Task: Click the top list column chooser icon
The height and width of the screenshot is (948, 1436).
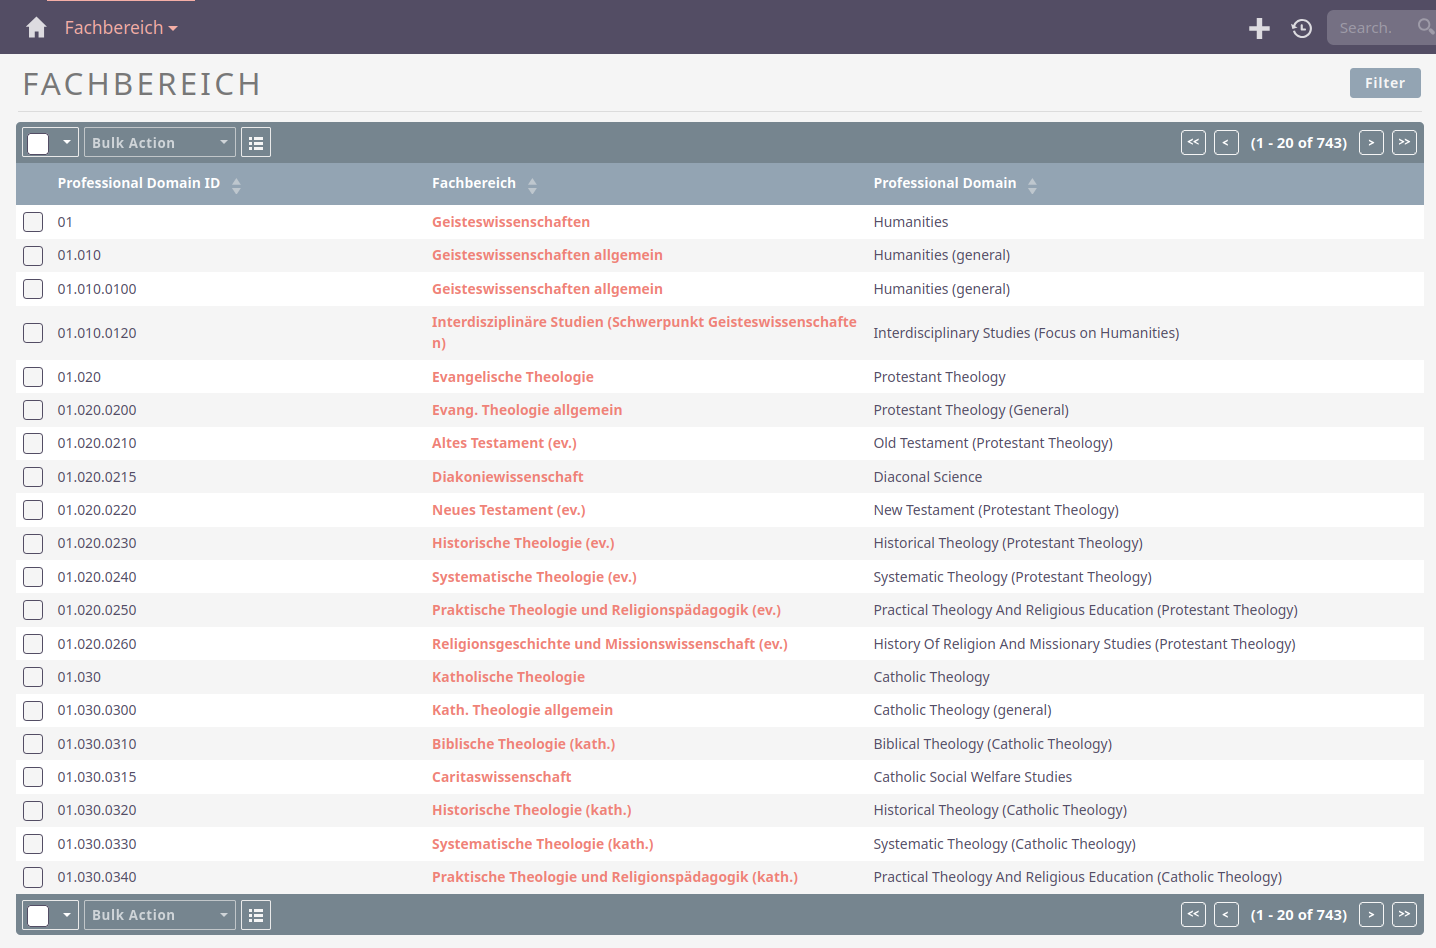Action: [x=256, y=143]
